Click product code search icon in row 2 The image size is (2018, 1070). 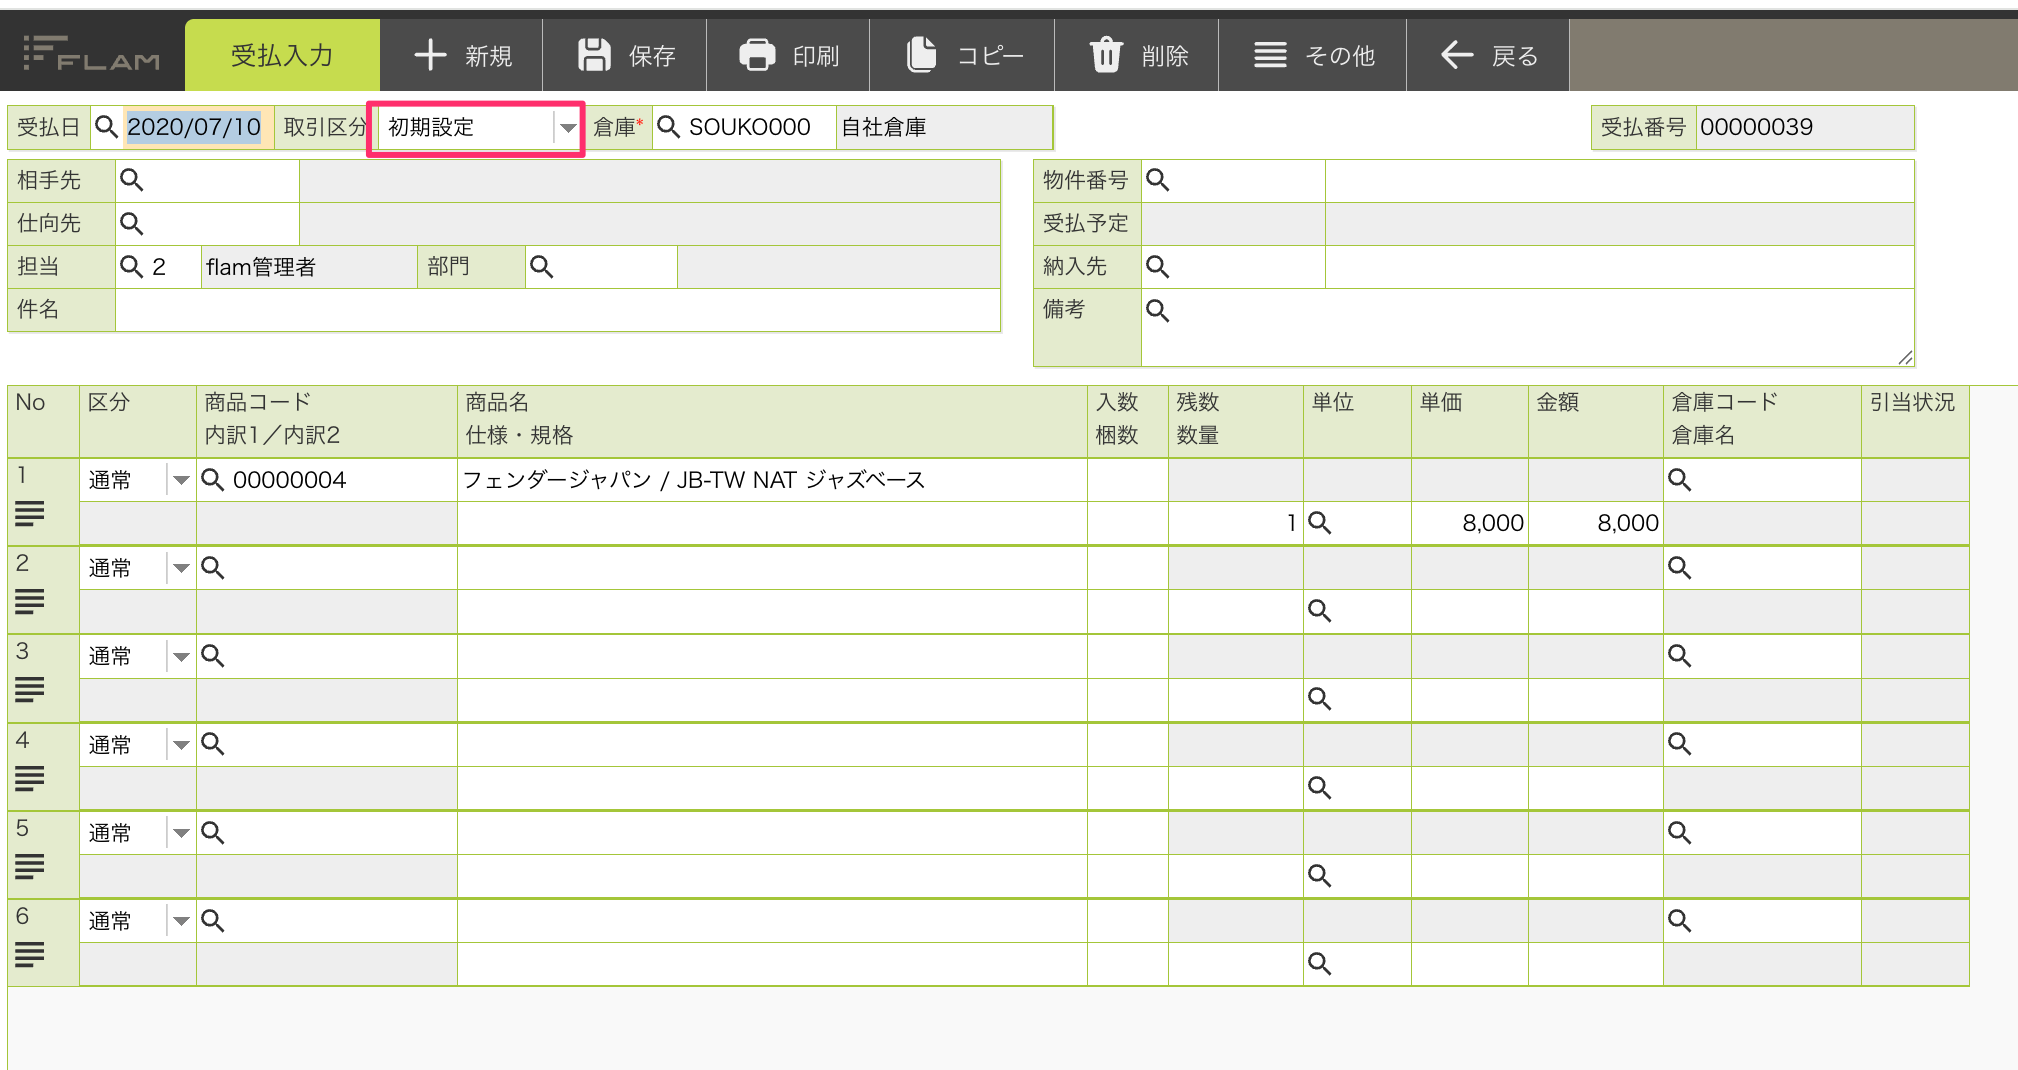pos(212,568)
